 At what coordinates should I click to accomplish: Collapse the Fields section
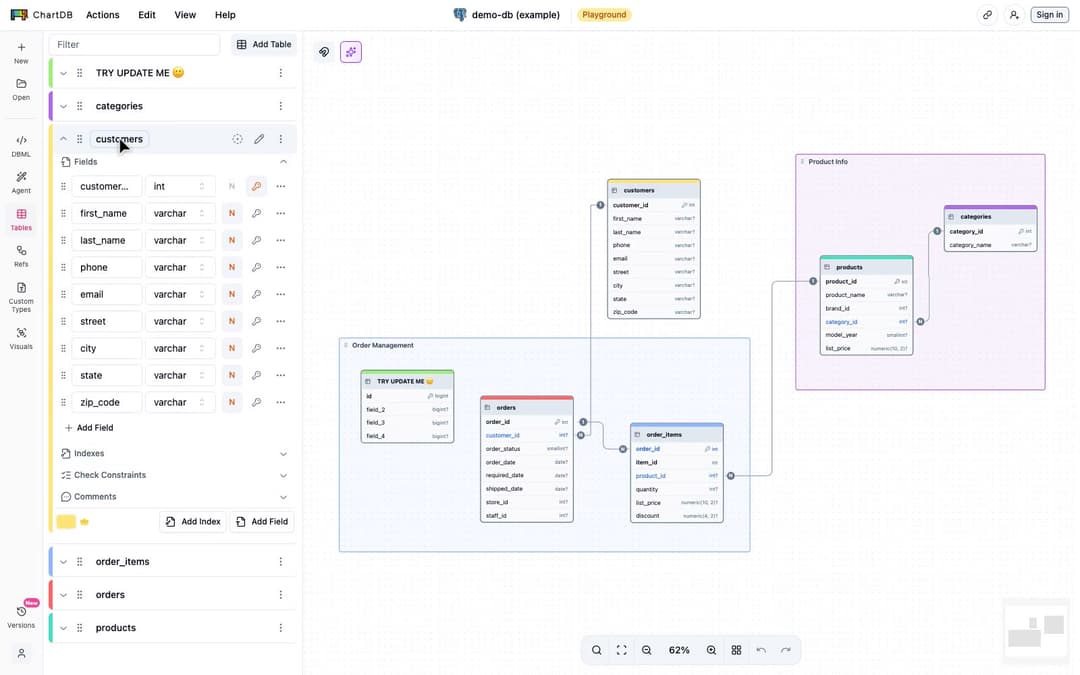283,162
